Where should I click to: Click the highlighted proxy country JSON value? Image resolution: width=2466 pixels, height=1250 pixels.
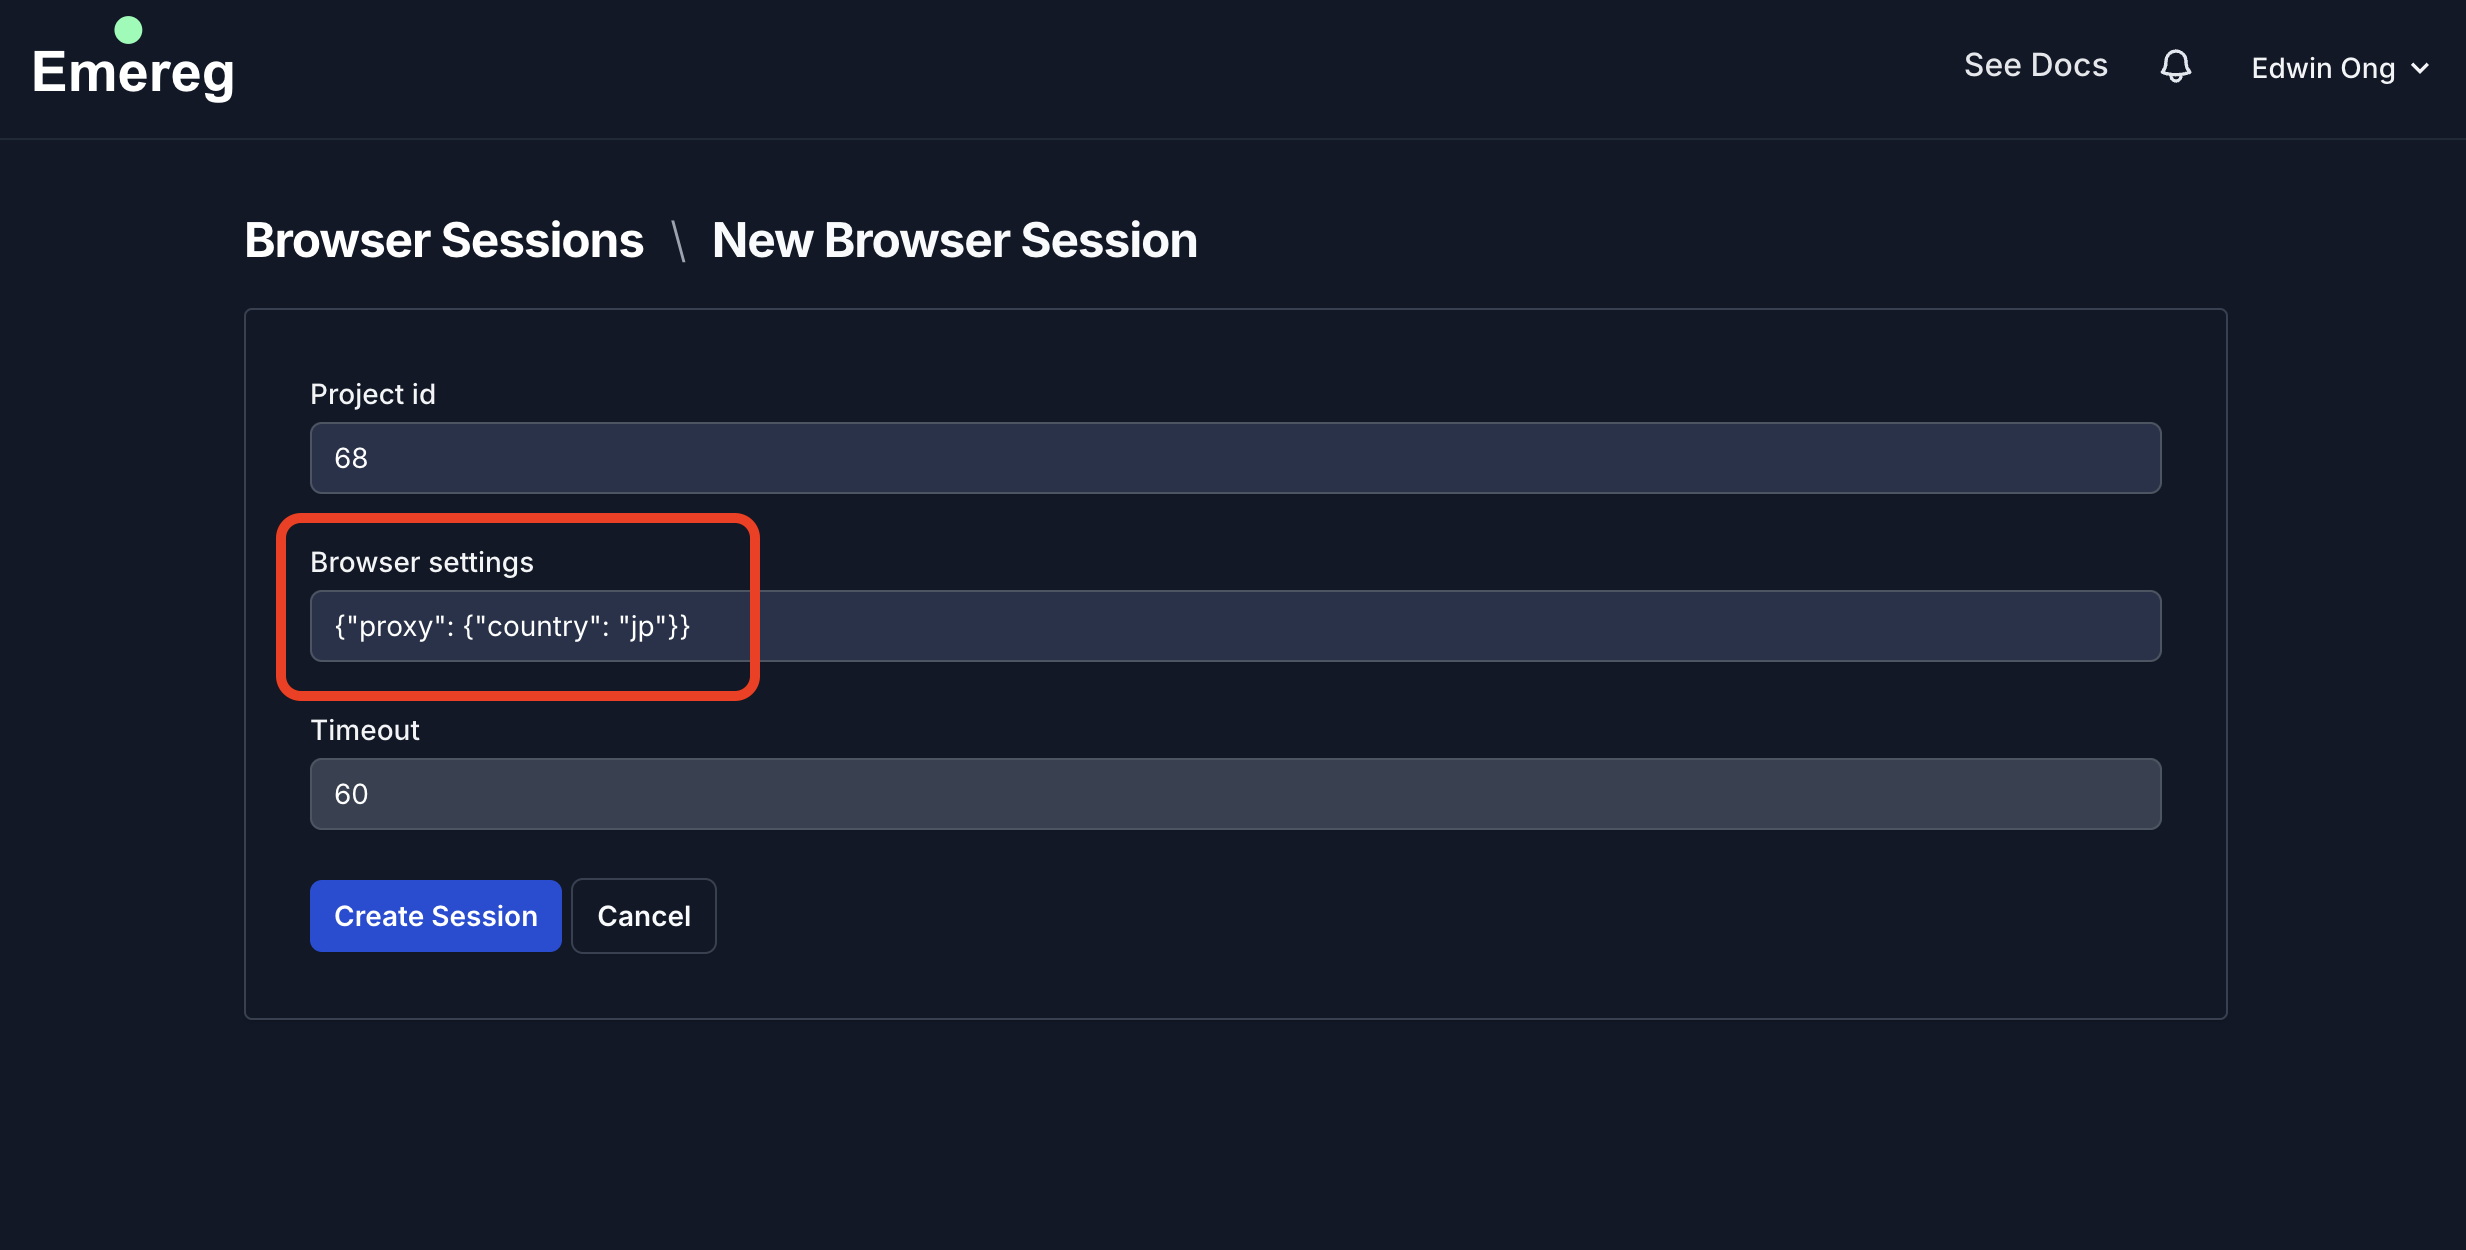point(513,625)
